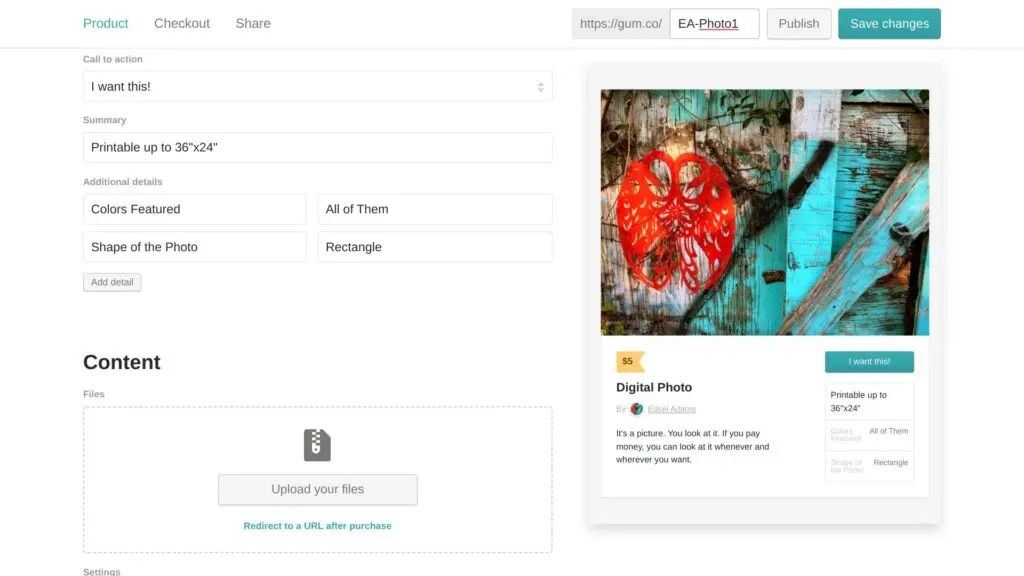1024x576 pixels.
Task: Click the zip file icon in upload area
Action: point(317,445)
